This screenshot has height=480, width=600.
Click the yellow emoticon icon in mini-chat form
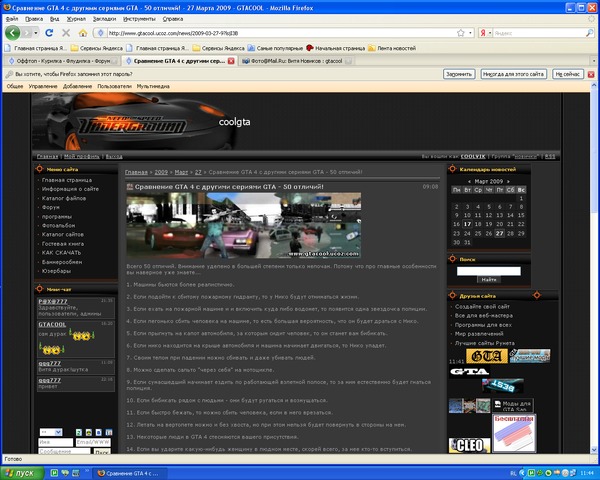click(x=89, y=432)
